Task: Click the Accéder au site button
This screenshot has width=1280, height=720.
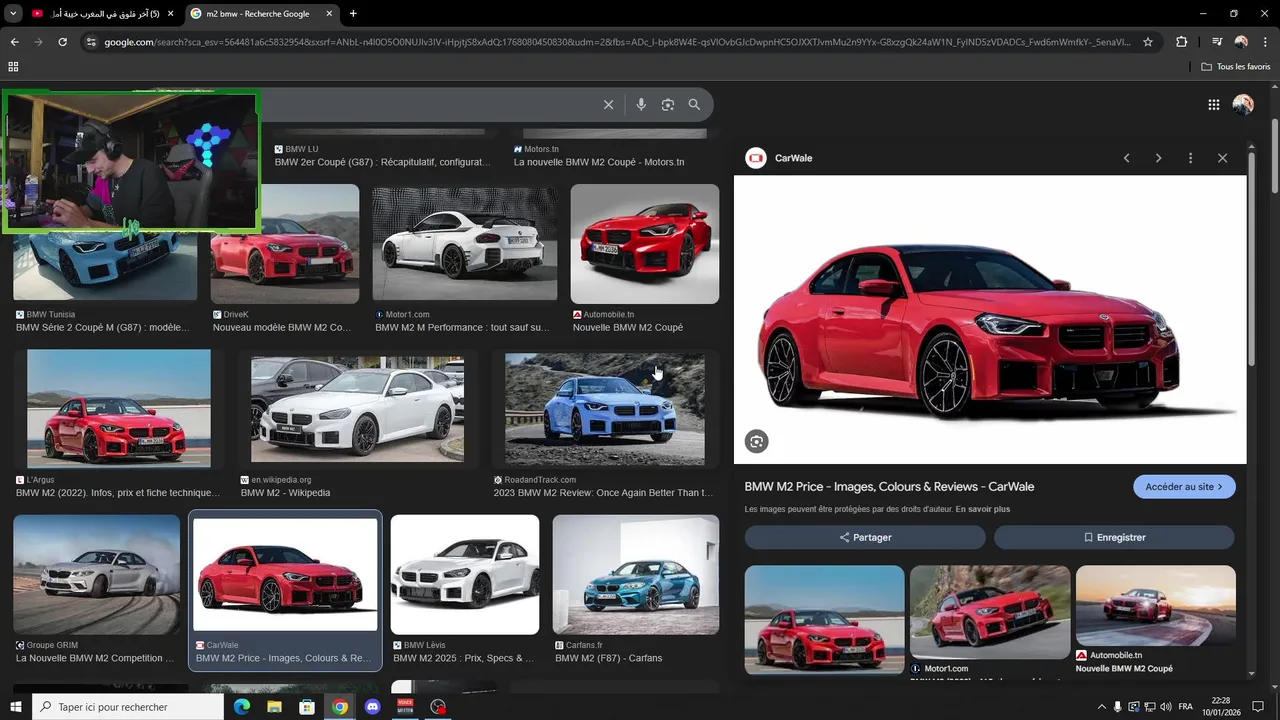Action: [1184, 487]
